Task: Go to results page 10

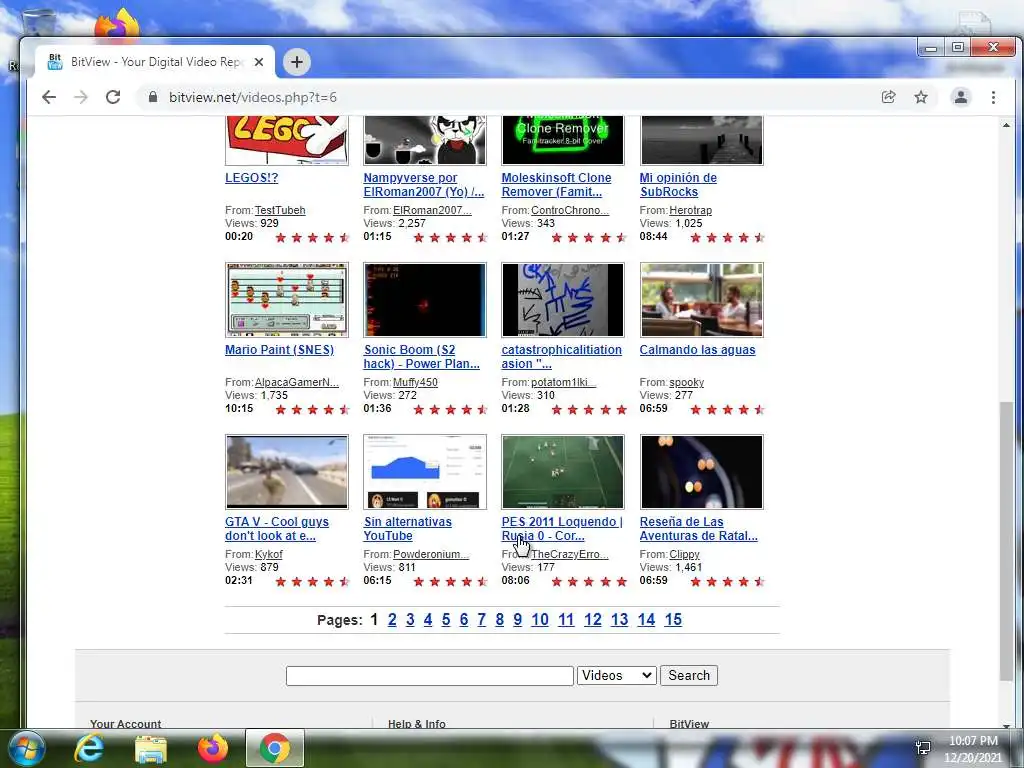Action: (539, 620)
